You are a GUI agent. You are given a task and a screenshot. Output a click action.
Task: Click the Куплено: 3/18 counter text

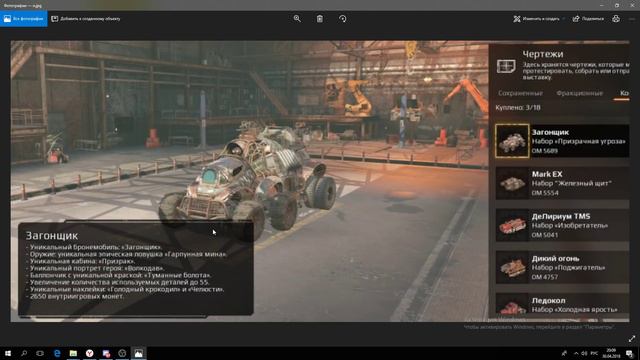[518, 107]
